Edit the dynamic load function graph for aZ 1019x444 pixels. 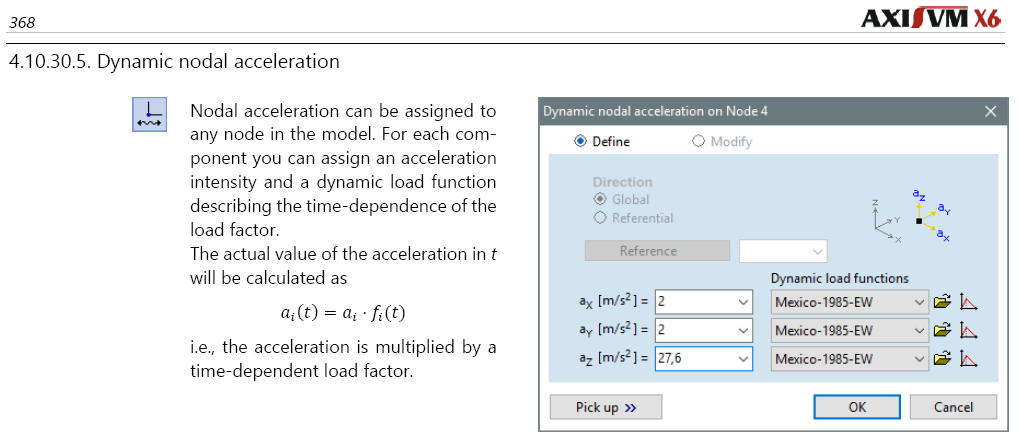pyautogui.click(x=968, y=359)
